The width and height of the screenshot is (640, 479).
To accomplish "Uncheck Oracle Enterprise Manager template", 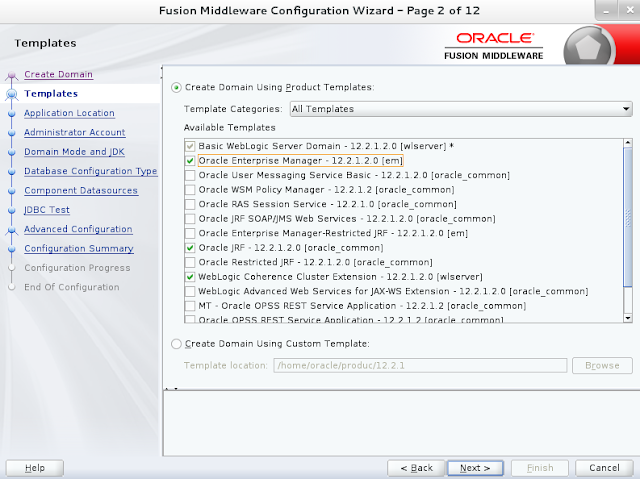I will (190, 161).
